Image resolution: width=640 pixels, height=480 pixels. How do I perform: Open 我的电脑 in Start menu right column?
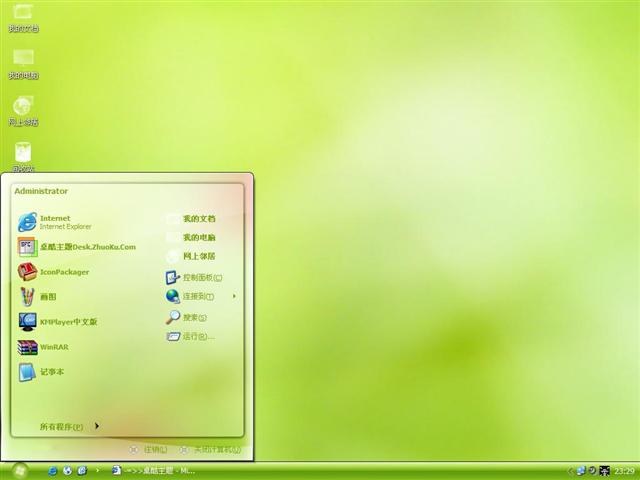pos(191,238)
